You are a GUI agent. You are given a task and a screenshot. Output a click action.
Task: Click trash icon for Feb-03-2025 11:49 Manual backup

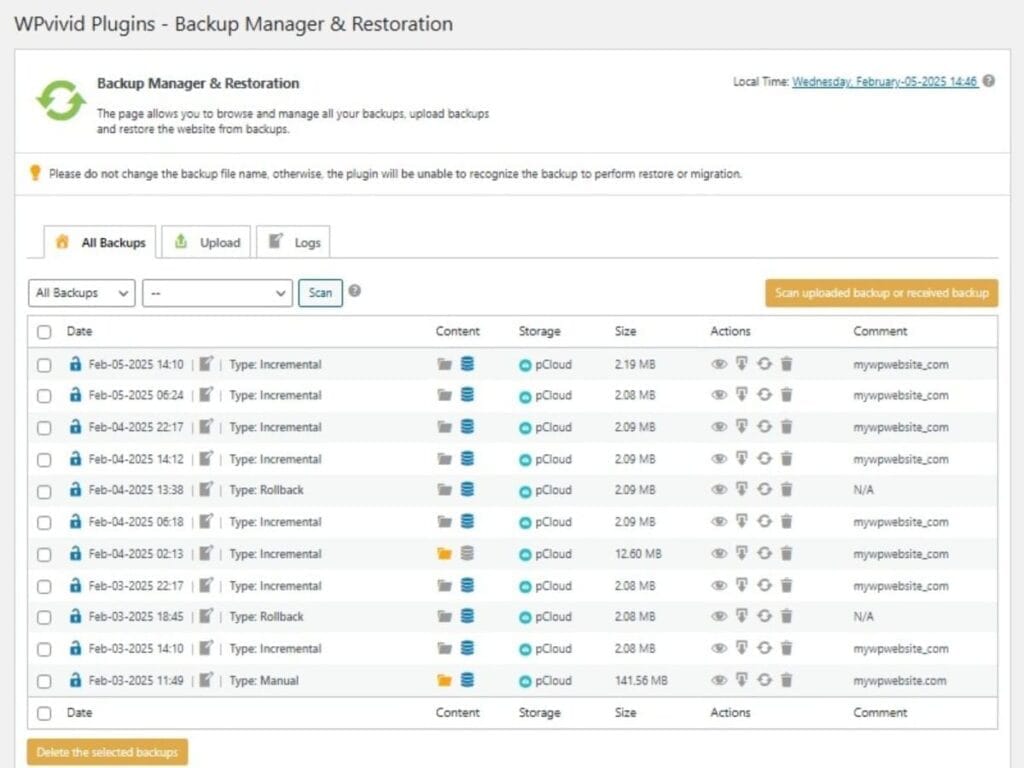coord(787,681)
